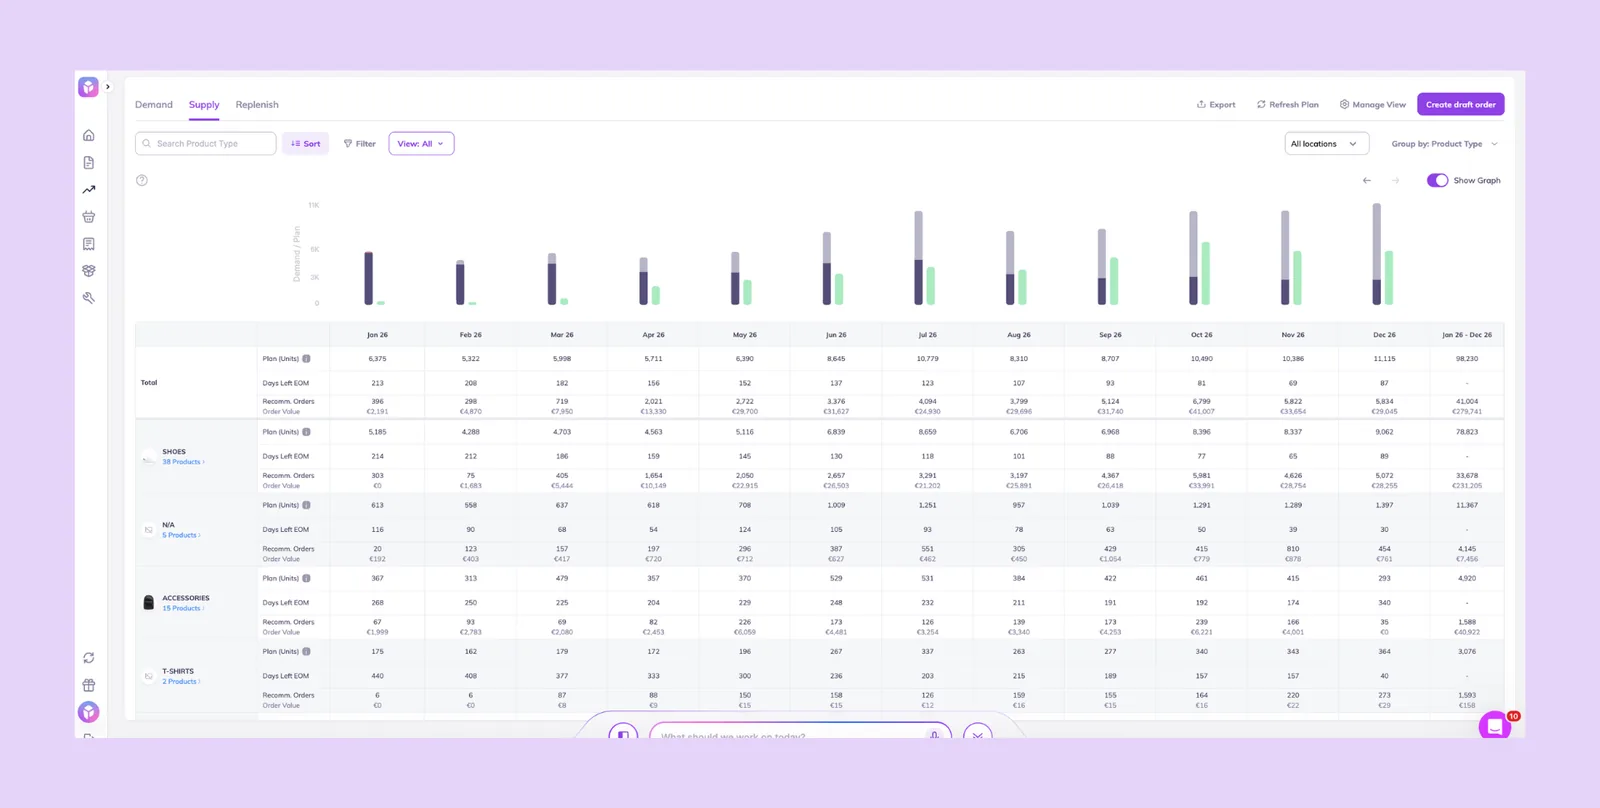Click the Search Product Type field

click(206, 144)
